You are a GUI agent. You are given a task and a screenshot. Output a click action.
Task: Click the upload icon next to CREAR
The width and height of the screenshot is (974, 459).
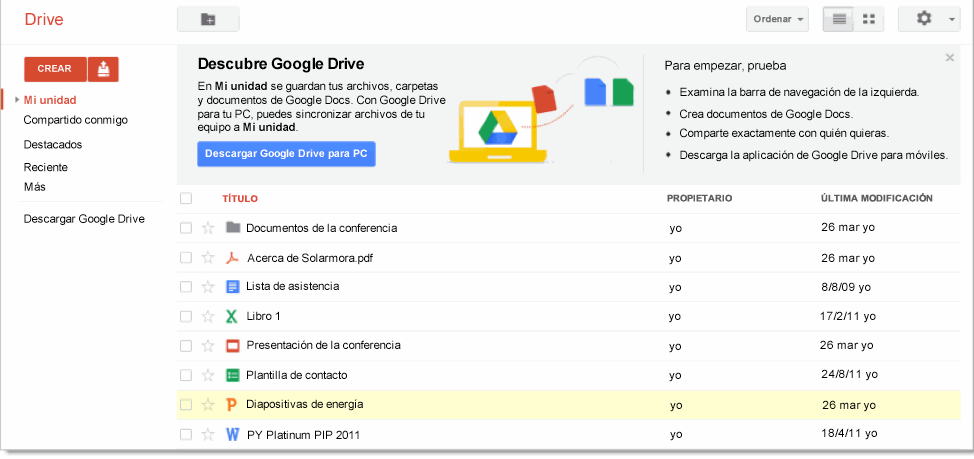103,69
